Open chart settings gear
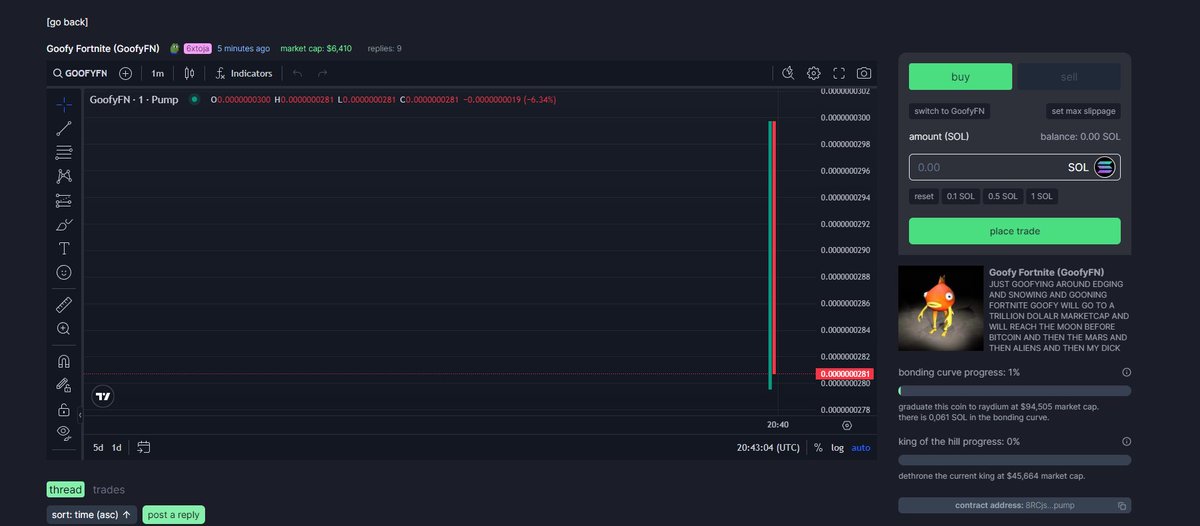This screenshot has height=526, width=1200. [x=814, y=73]
